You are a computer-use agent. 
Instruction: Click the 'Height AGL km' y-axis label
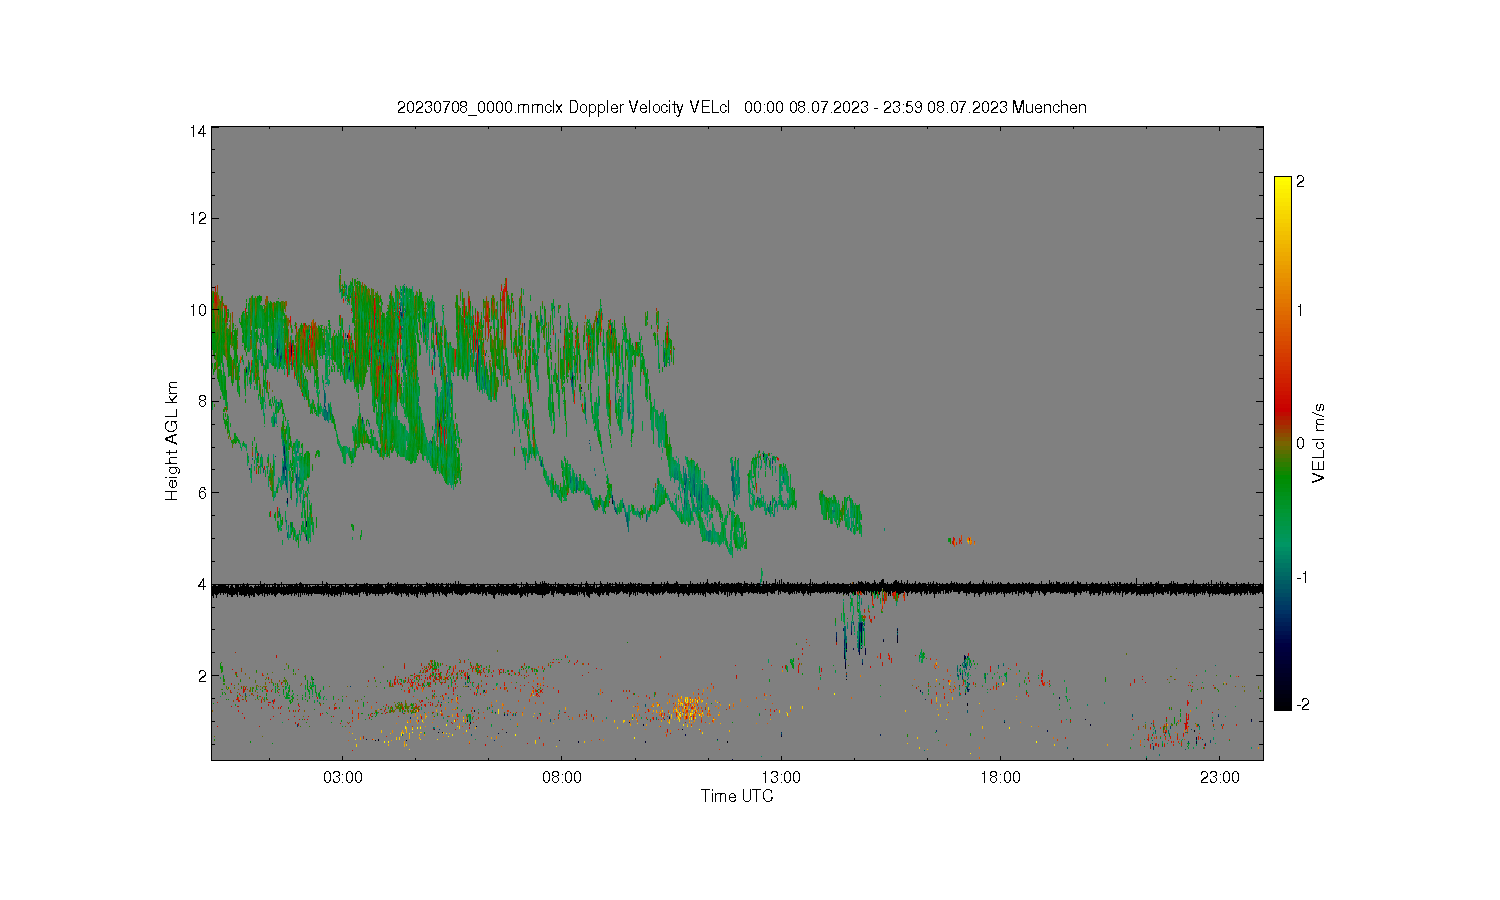pyautogui.click(x=172, y=441)
